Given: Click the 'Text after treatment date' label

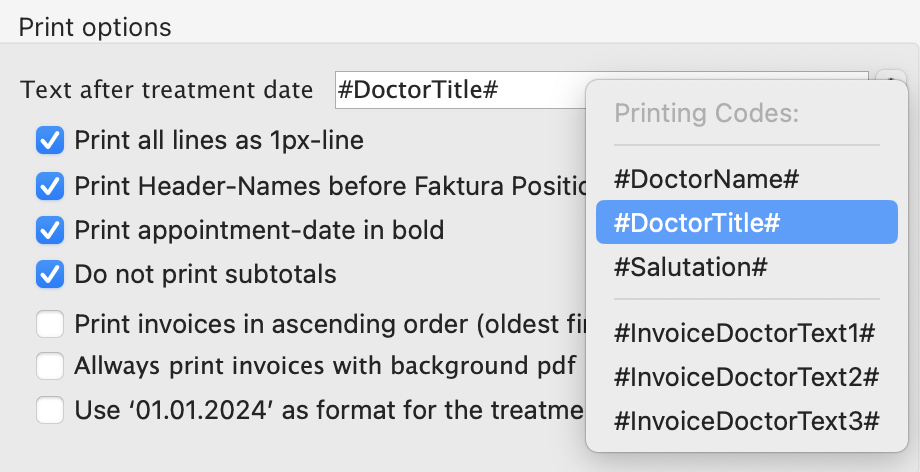Looking at the screenshot, I should coord(166,90).
